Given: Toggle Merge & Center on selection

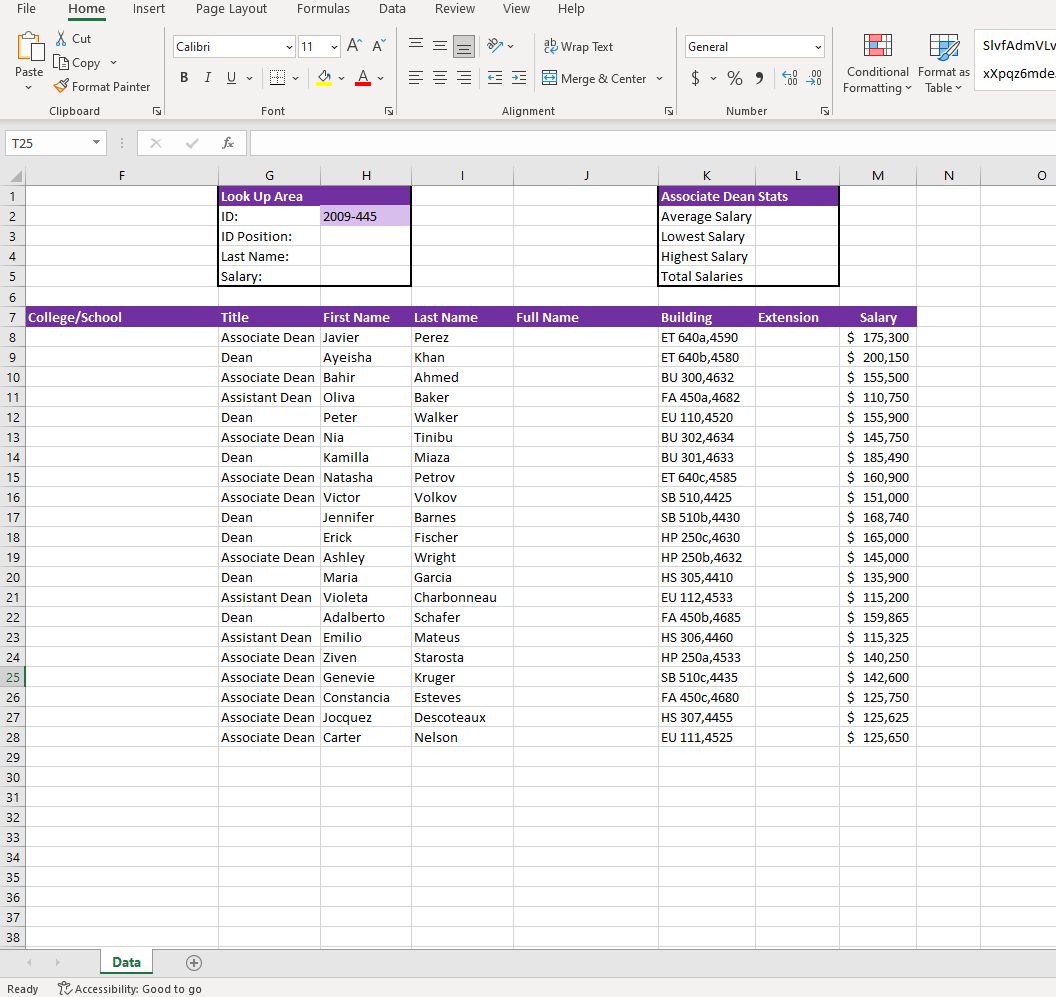Looking at the screenshot, I should [596, 78].
